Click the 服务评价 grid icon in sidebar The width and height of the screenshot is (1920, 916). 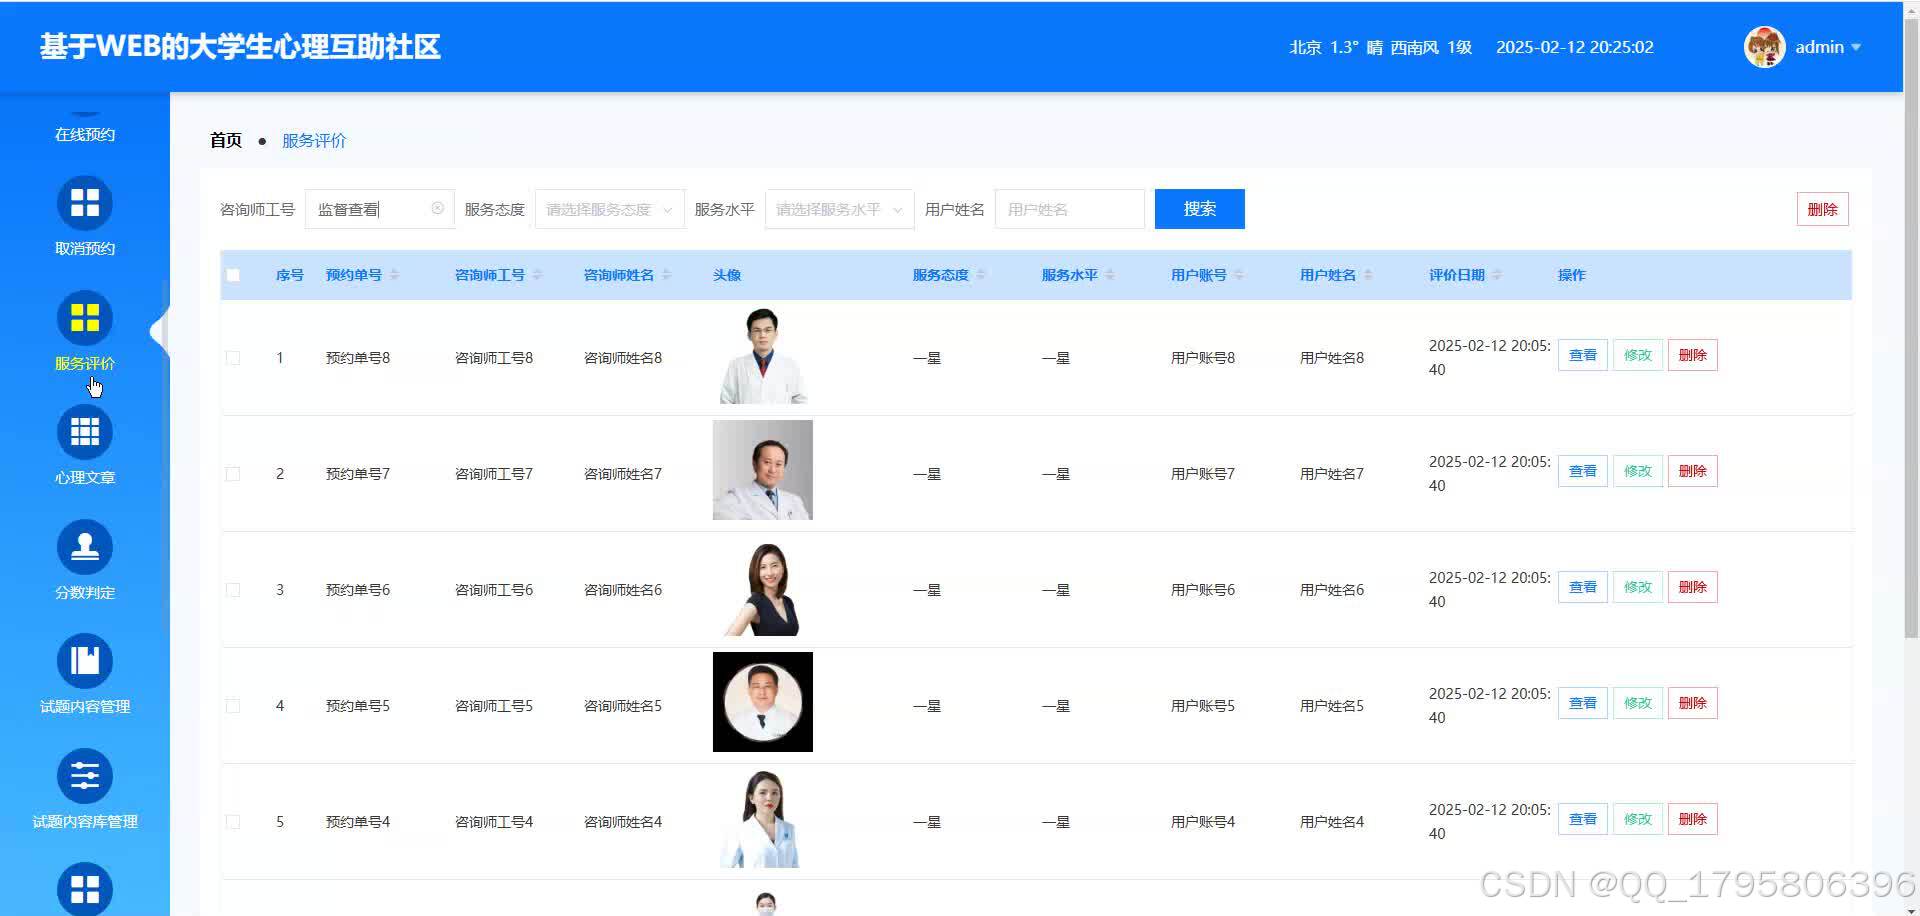point(85,318)
